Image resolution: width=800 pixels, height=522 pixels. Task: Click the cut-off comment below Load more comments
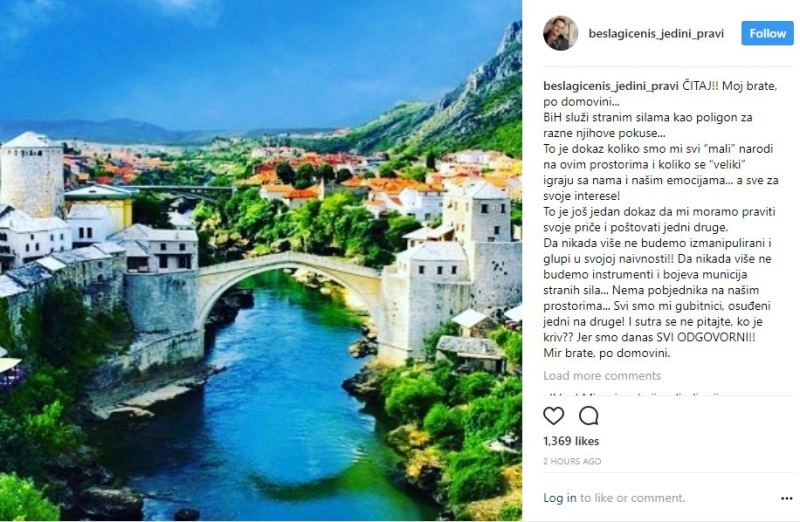[x=633, y=394]
